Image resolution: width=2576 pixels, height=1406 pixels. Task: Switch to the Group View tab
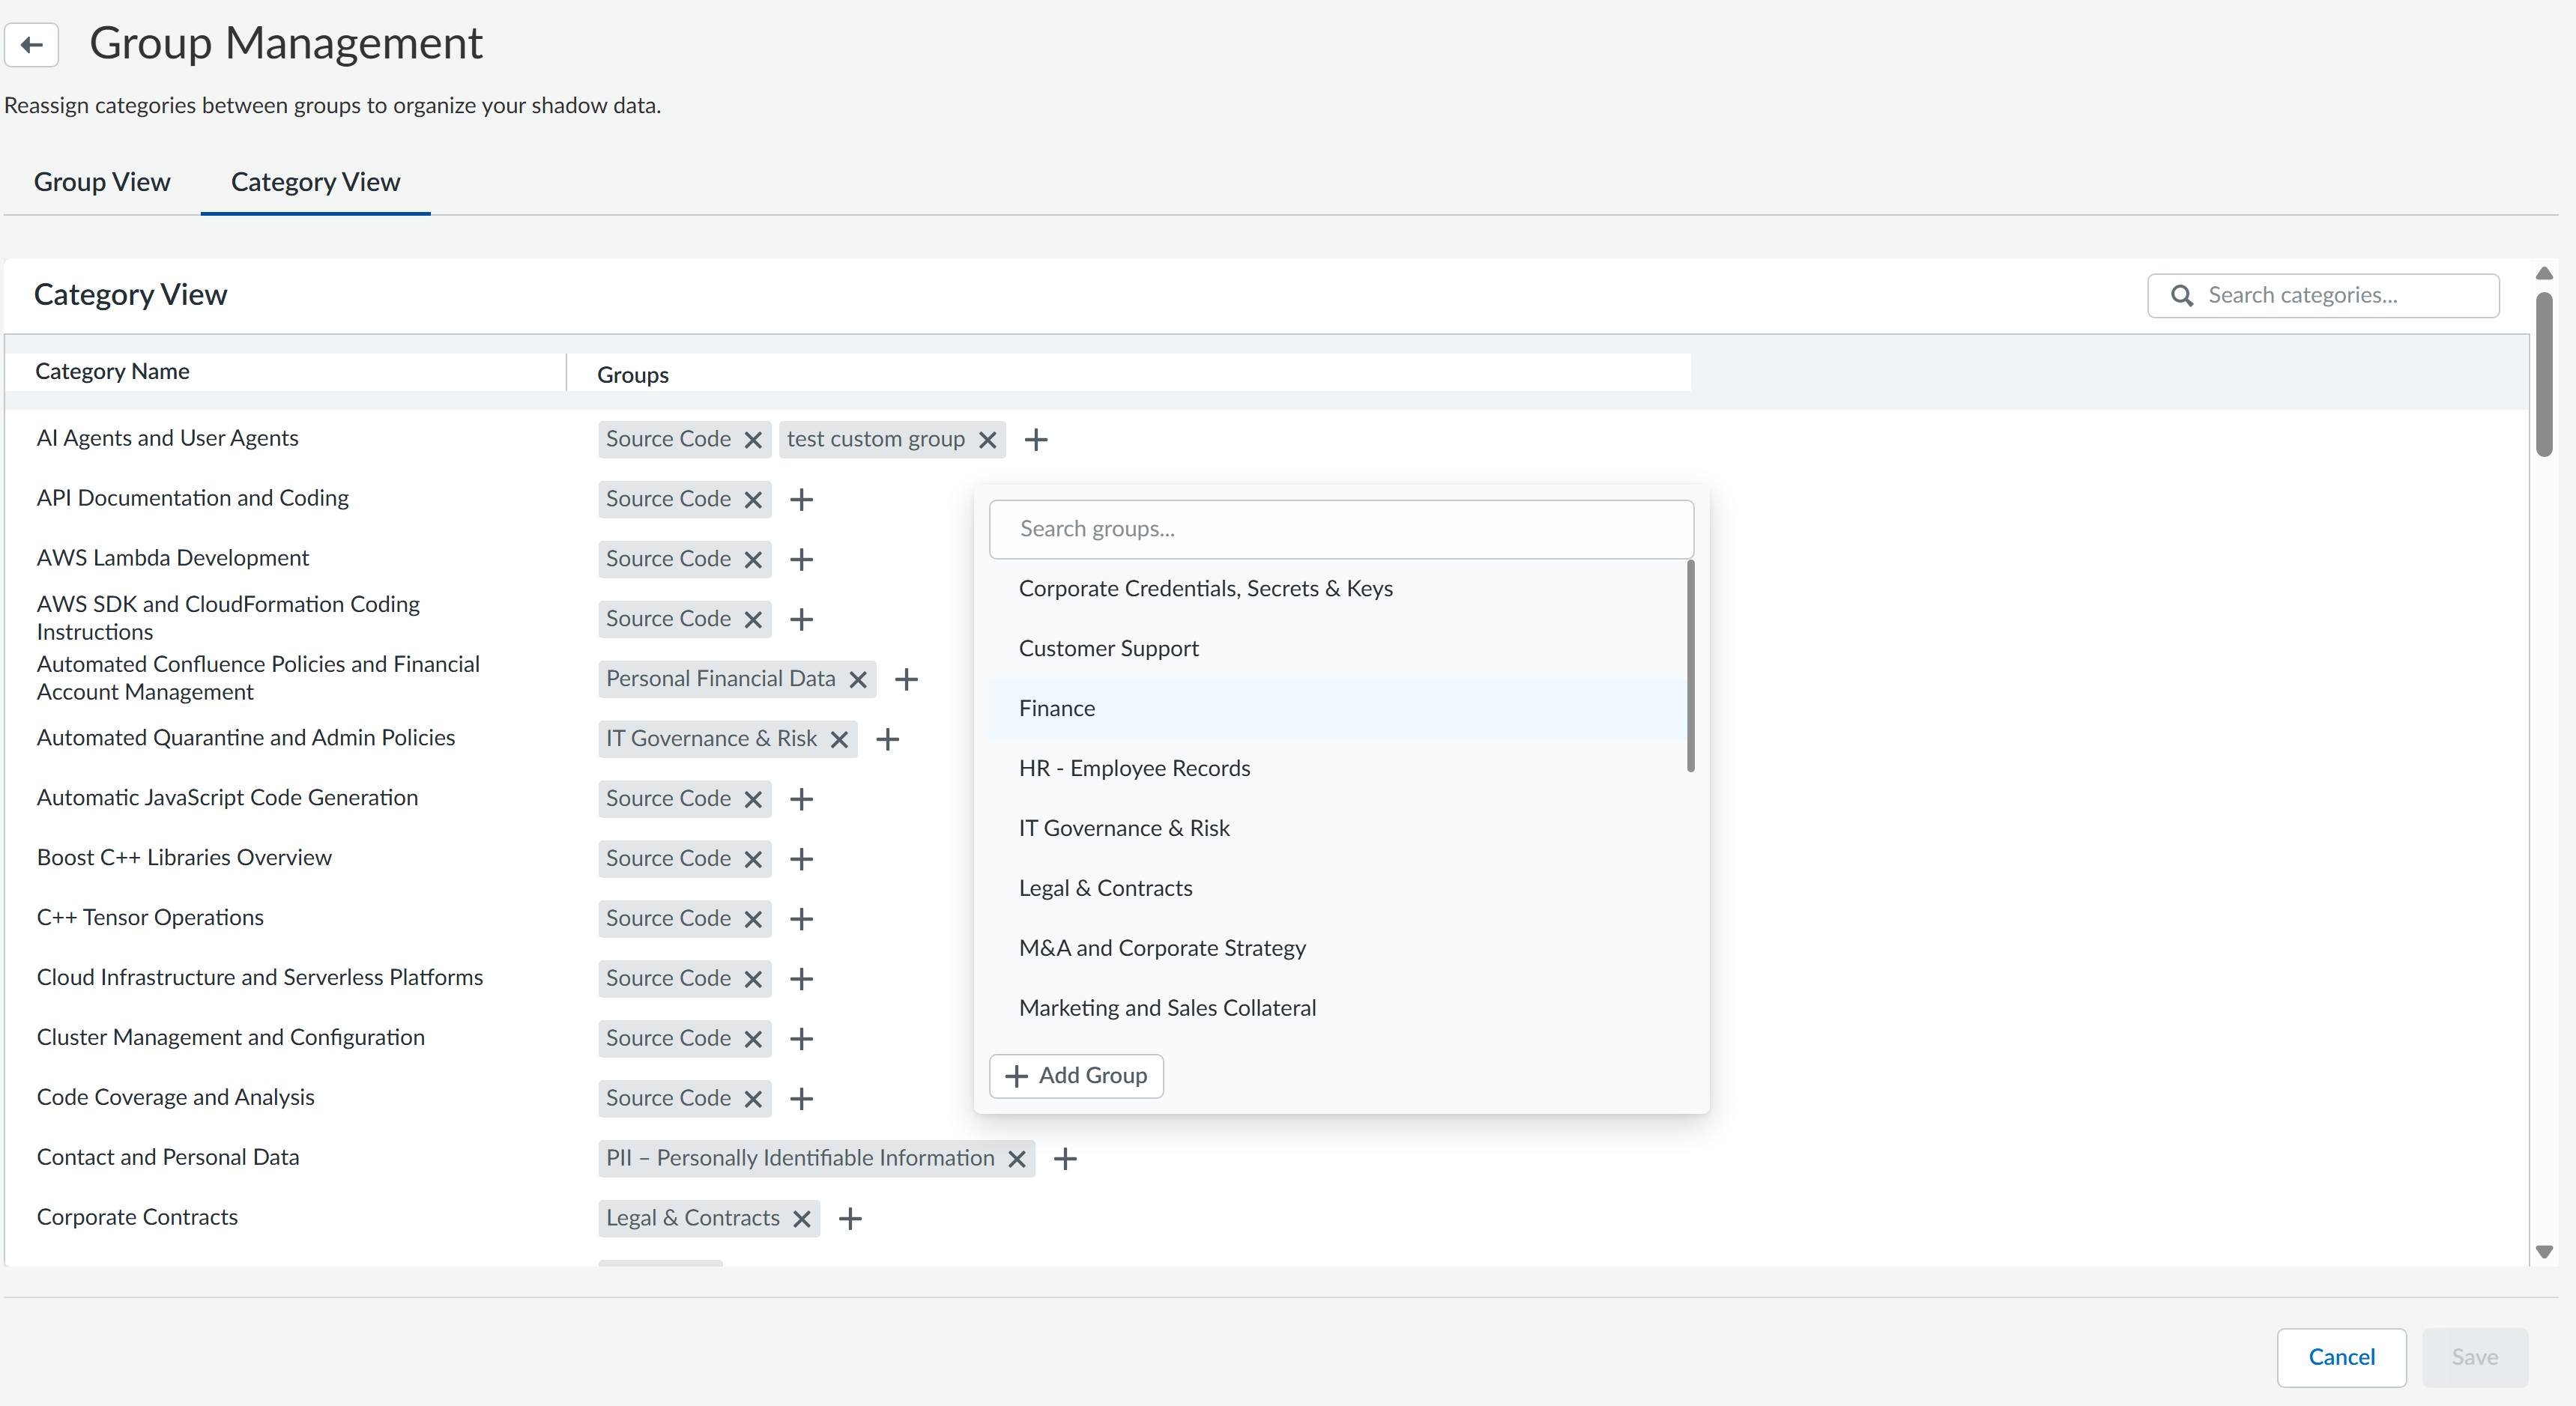(102, 182)
